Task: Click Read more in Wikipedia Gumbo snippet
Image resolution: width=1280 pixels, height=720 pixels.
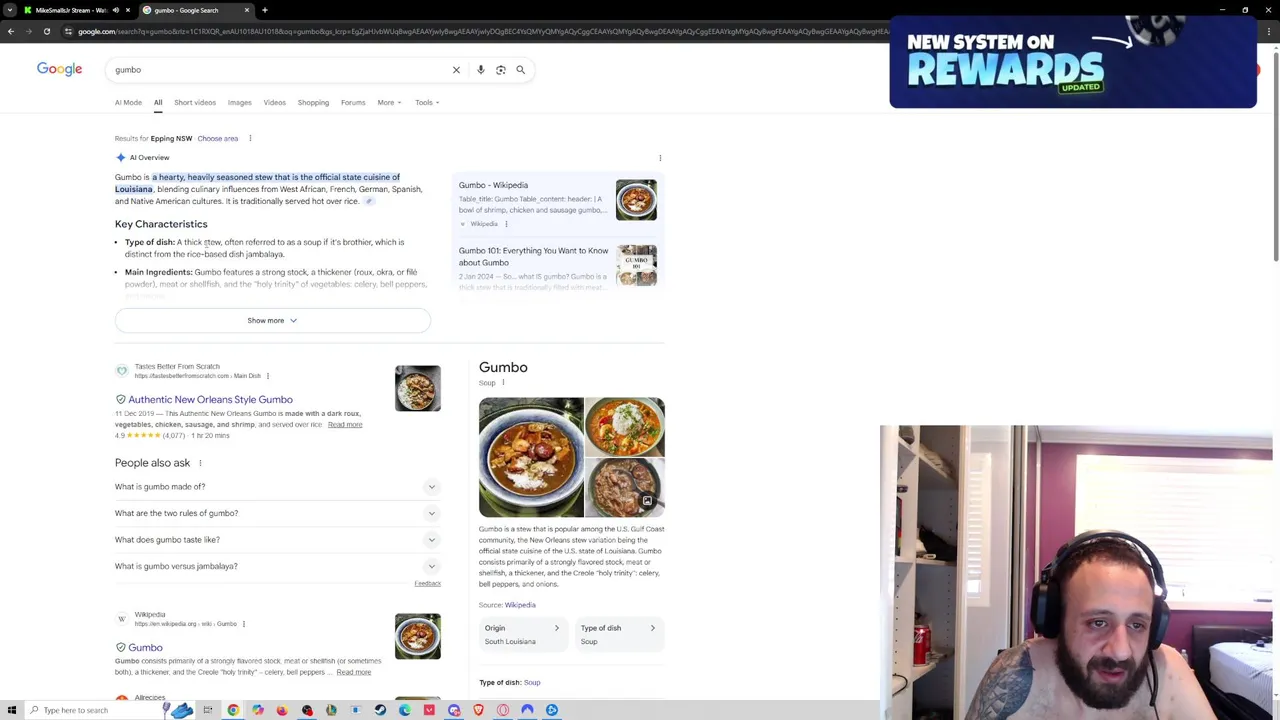Action: coord(354,672)
